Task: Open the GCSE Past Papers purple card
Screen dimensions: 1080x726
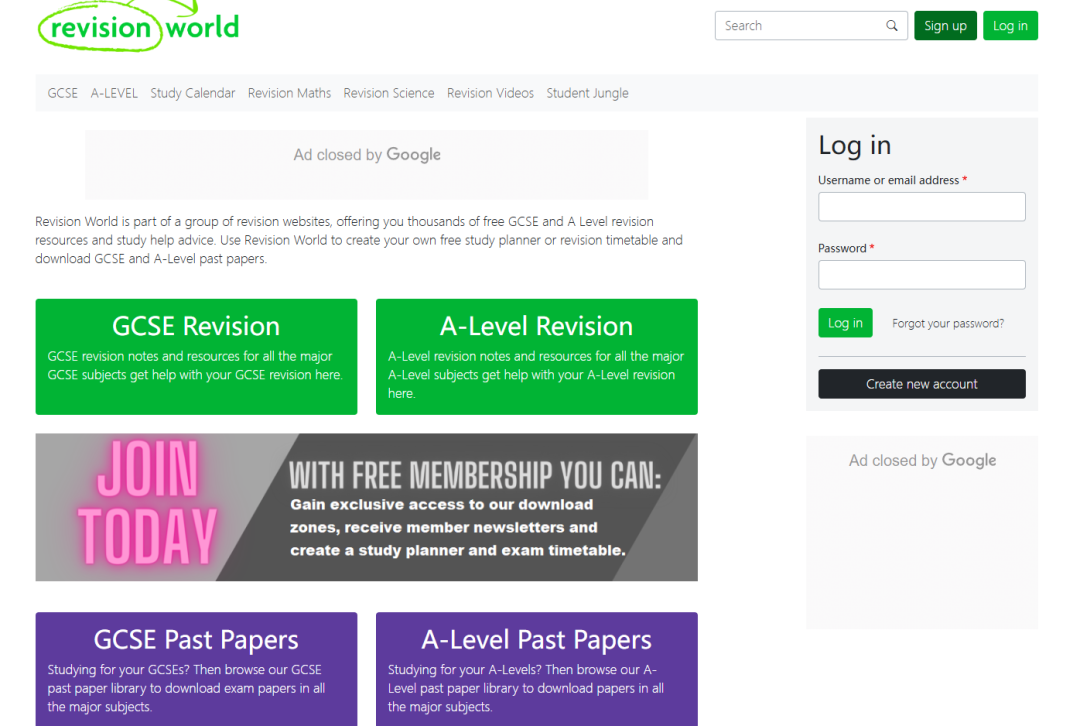Action: pyautogui.click(x=196, y=669)
